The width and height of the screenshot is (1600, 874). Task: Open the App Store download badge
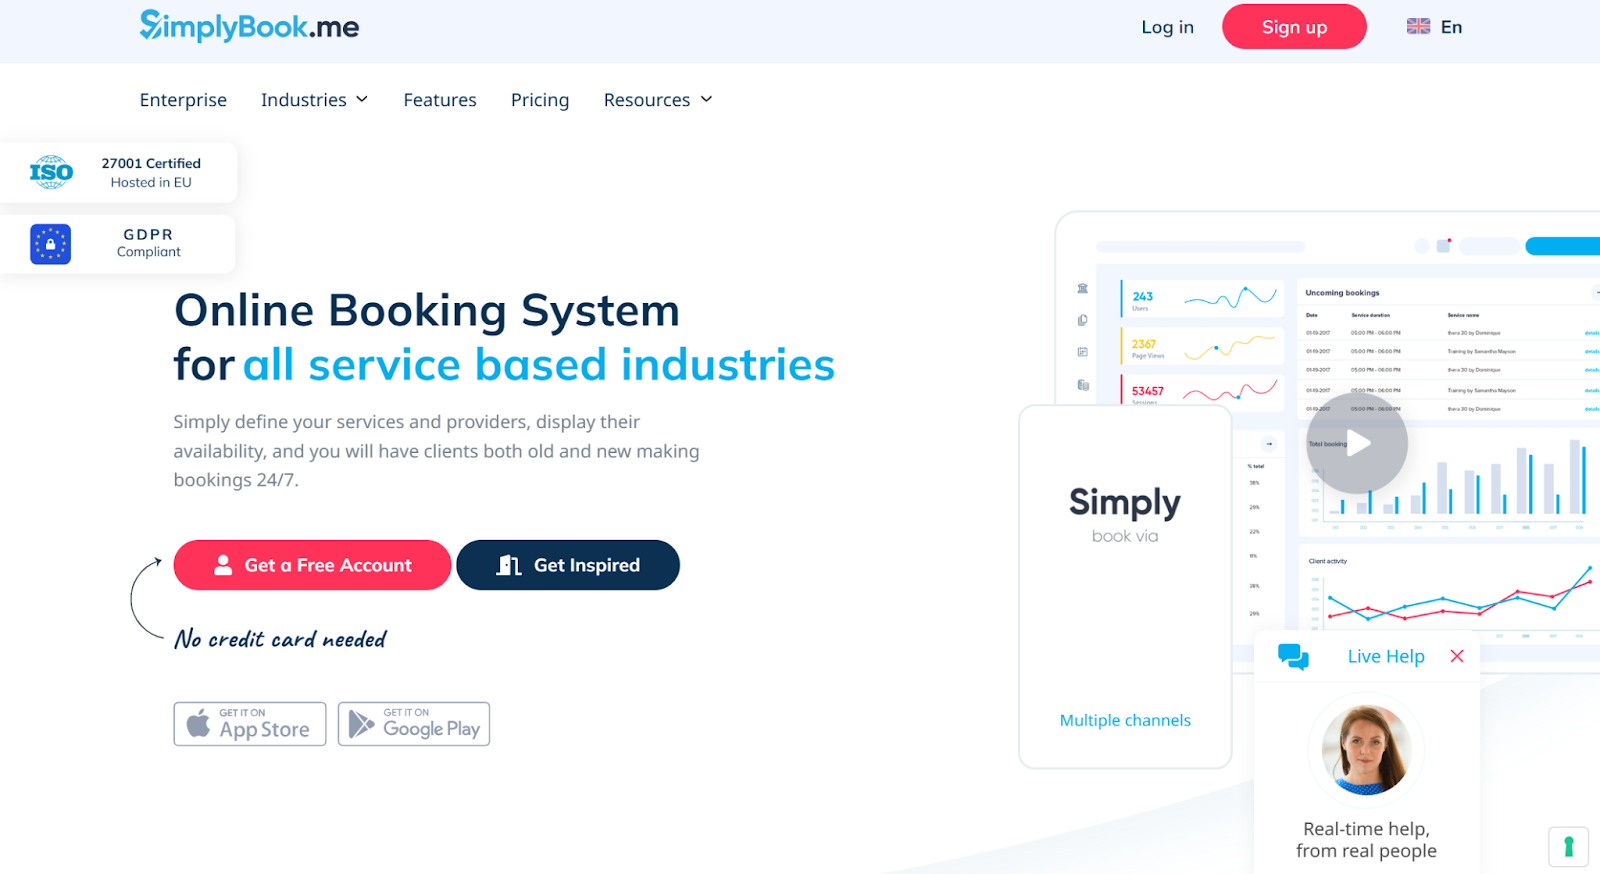click(250, 724)
